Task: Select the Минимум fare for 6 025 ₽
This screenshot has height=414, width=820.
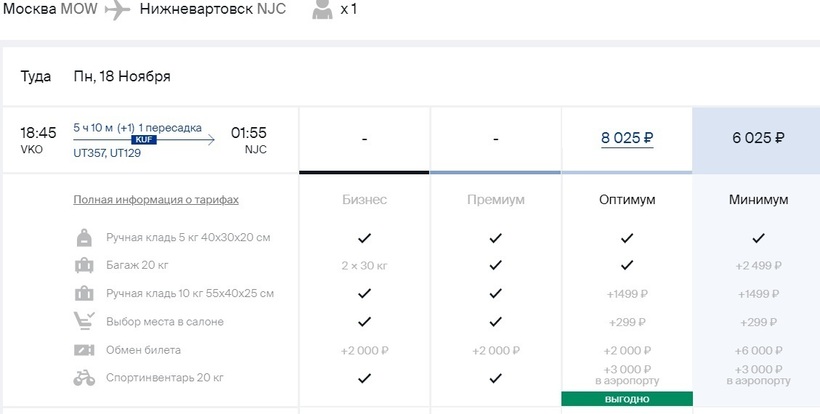Action: coord(757,138)
